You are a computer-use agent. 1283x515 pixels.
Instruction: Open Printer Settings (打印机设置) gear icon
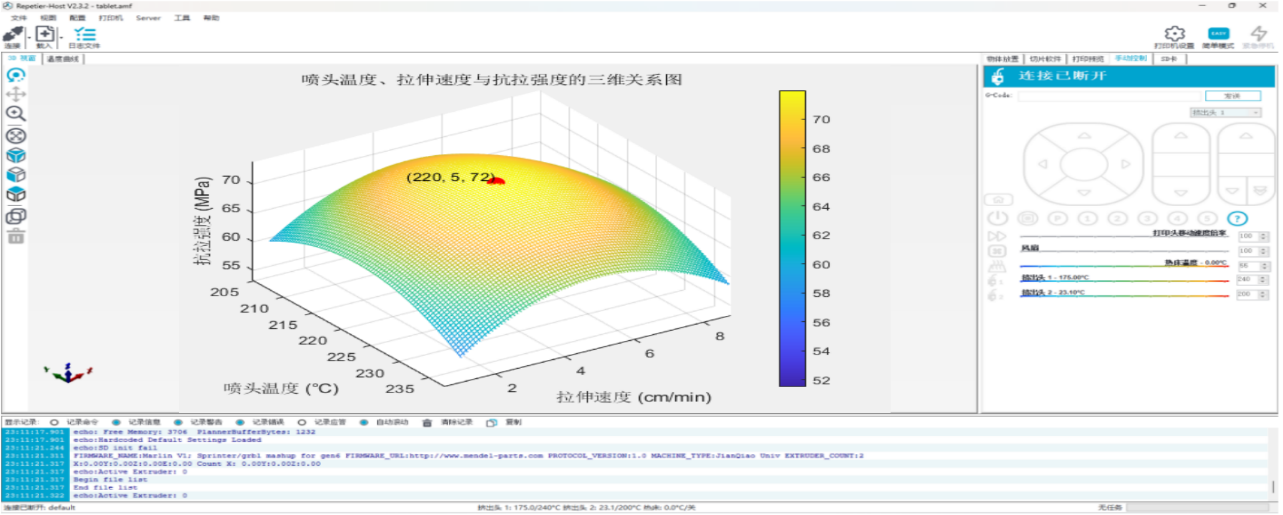point(1175,35)
